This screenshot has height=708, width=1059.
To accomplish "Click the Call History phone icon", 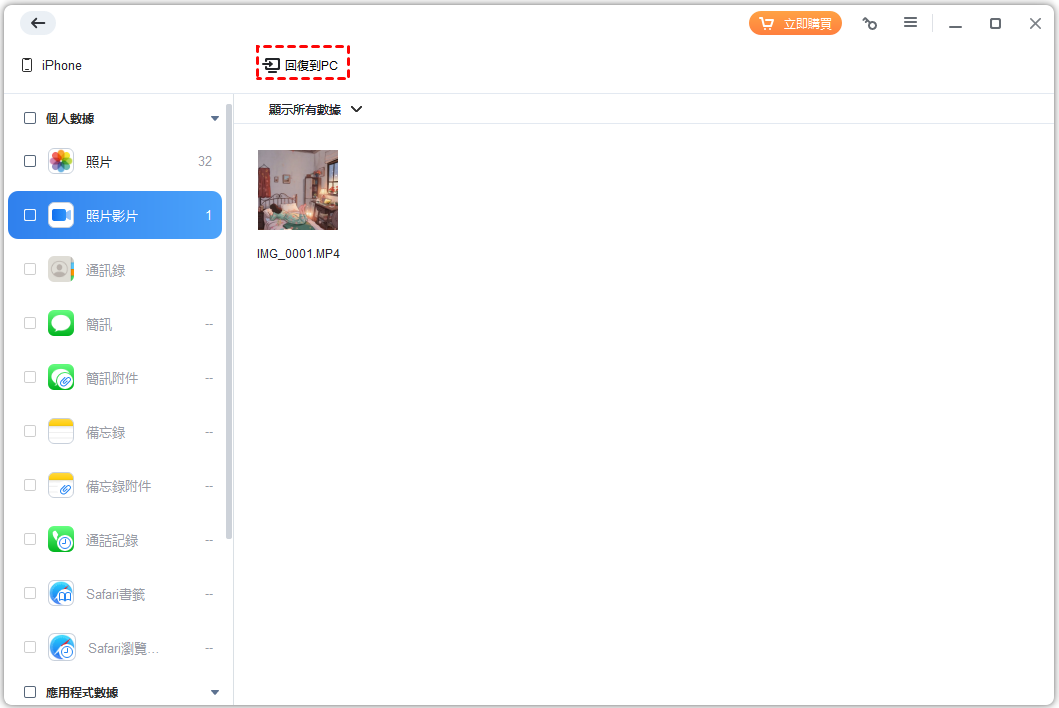I will point(61,539).
